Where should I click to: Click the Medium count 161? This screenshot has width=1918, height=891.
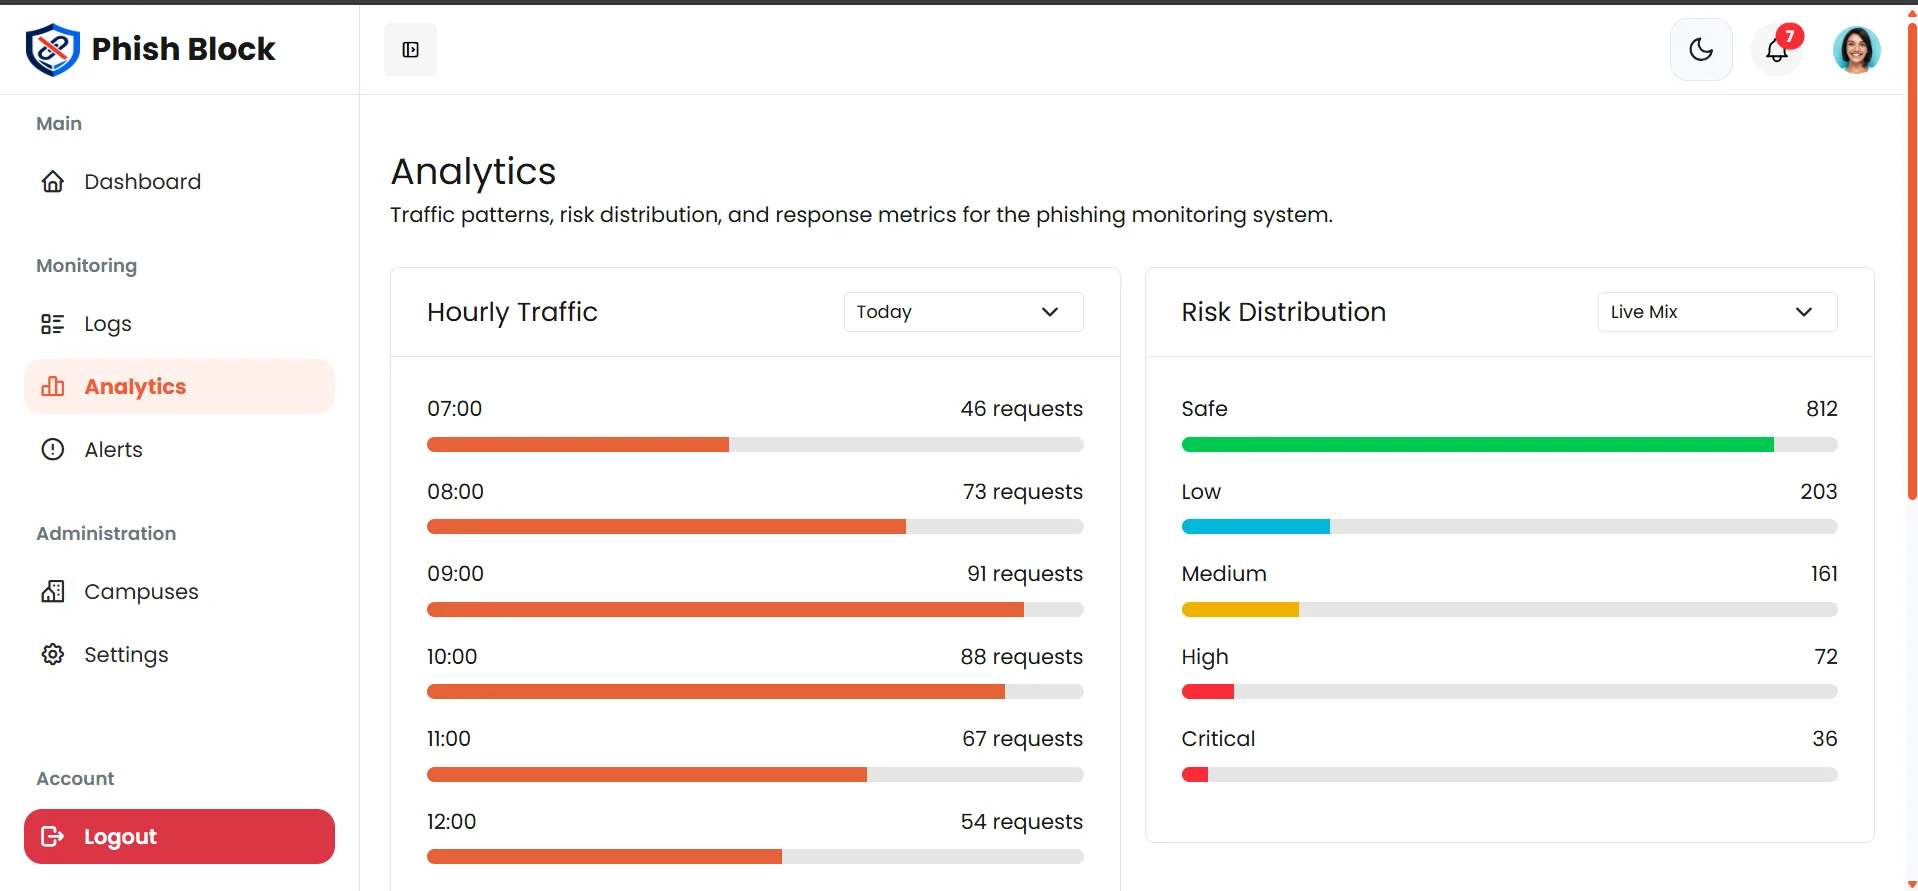tap(1824, 574)
